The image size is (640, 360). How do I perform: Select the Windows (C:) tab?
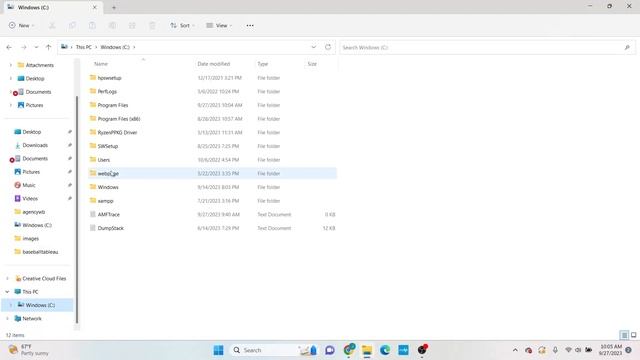point(52,7)
